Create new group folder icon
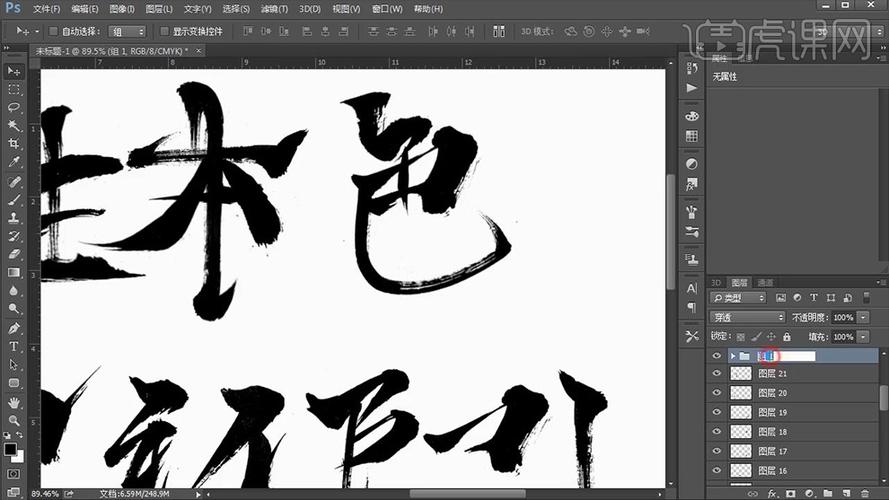The image size is (889, 500). point(828,494)
